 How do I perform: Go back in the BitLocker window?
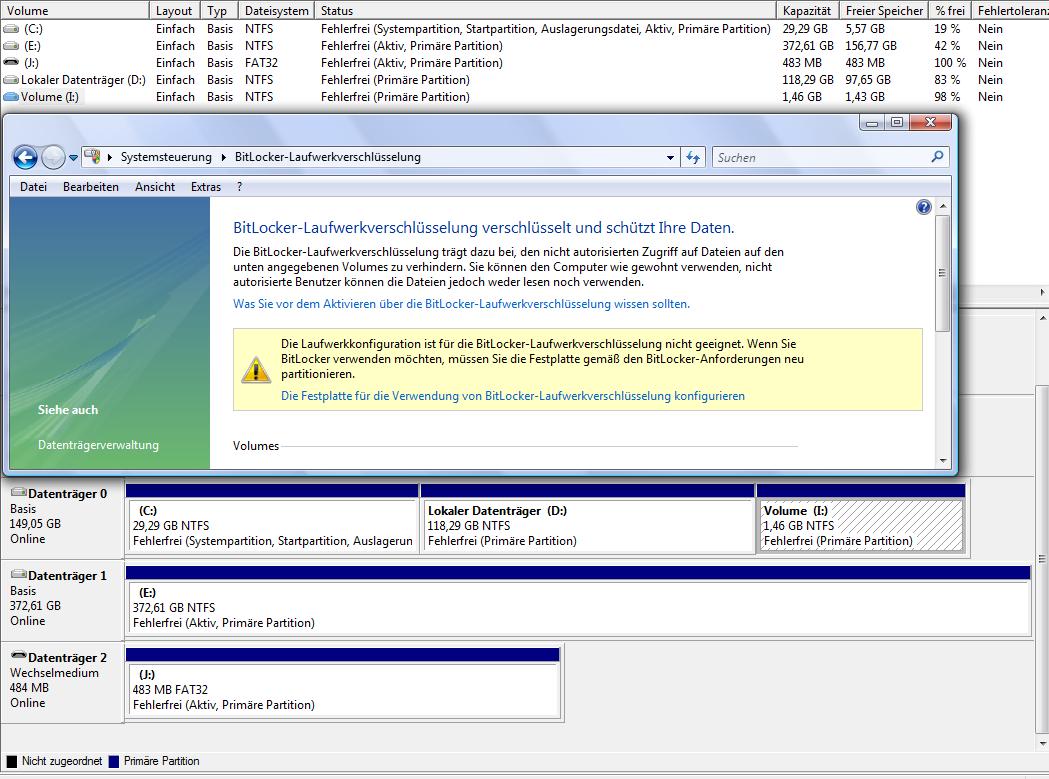point(25,158)
